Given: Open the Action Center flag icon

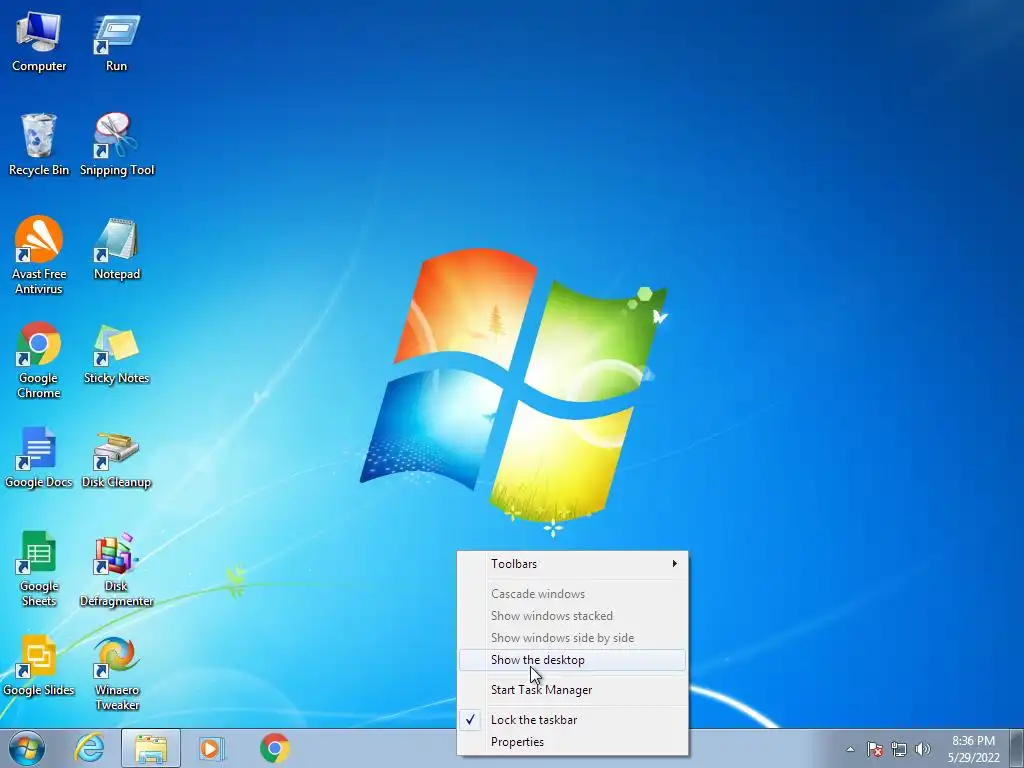Looking at the screenshot, I should click(875, 749).
